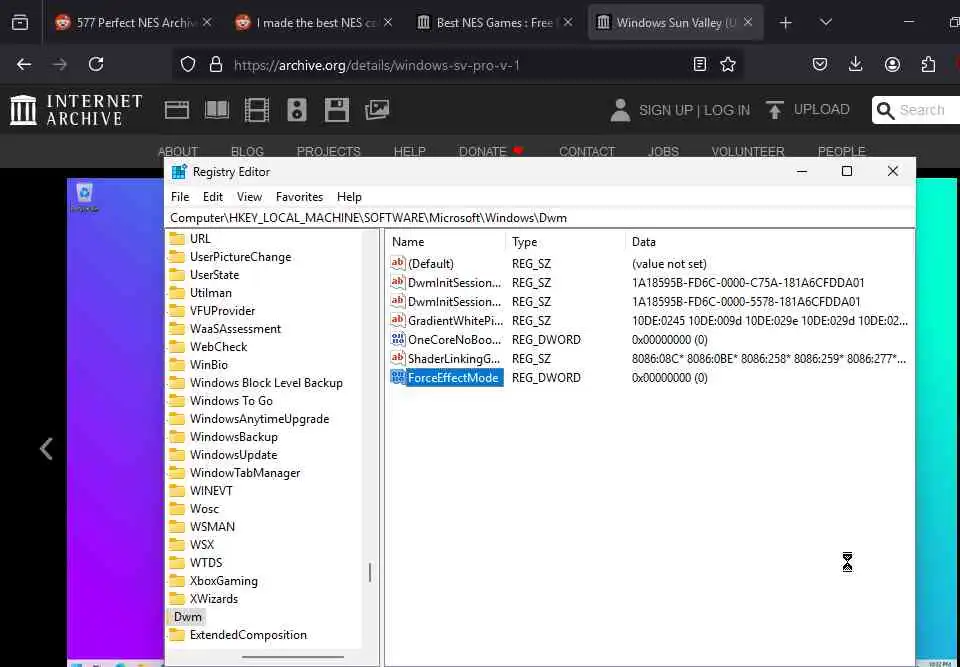Open Firefox recent browsing tab list icon
960x667 pixels.
coord(20,23)
